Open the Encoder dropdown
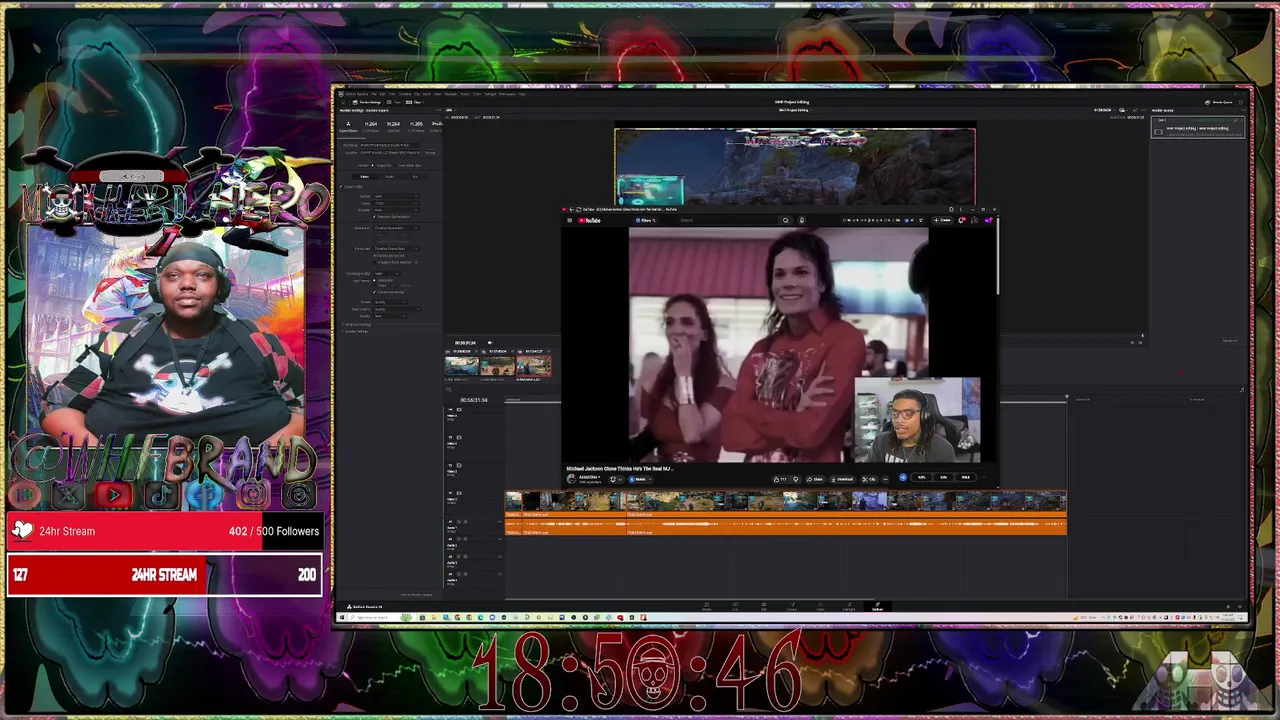This screenshot has height=720, width=1280. click(396, 210)
